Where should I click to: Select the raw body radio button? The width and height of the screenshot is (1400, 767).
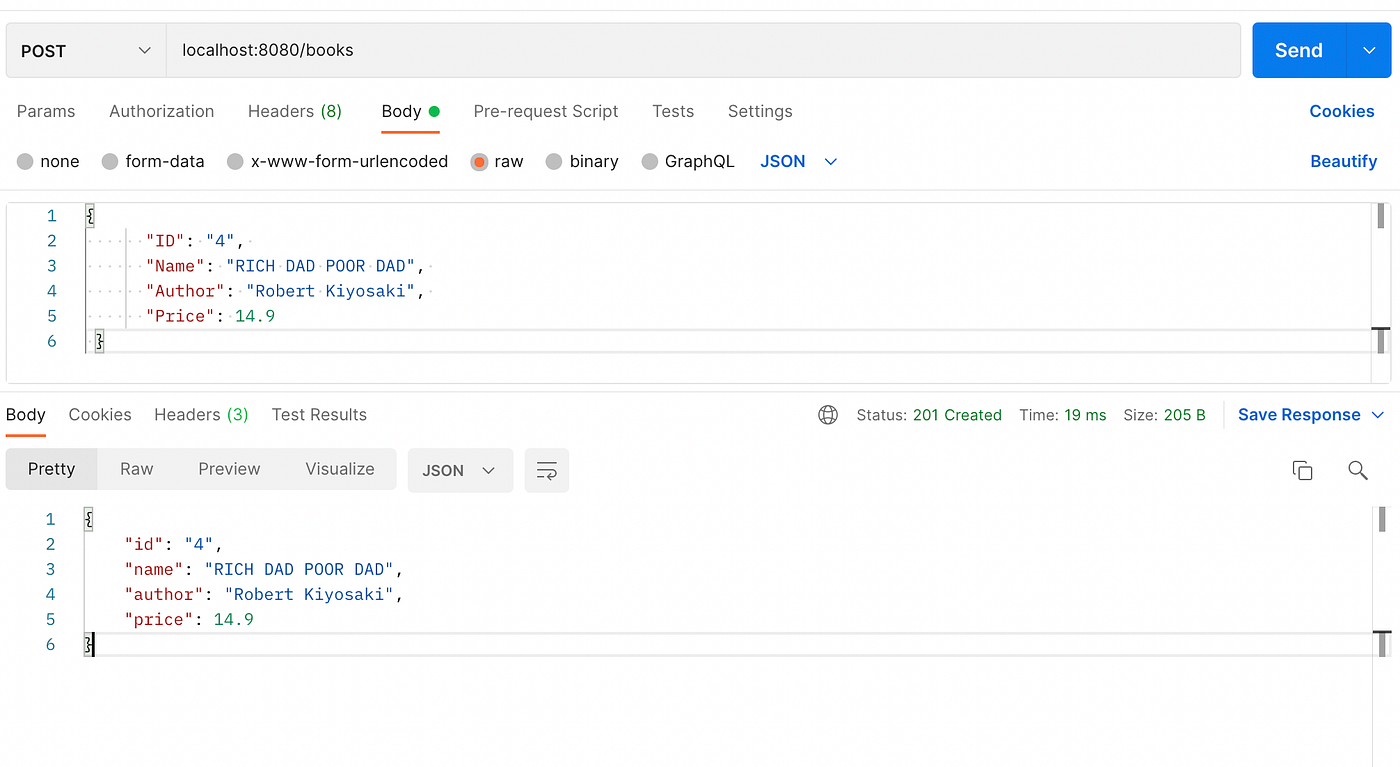point(479,162)
